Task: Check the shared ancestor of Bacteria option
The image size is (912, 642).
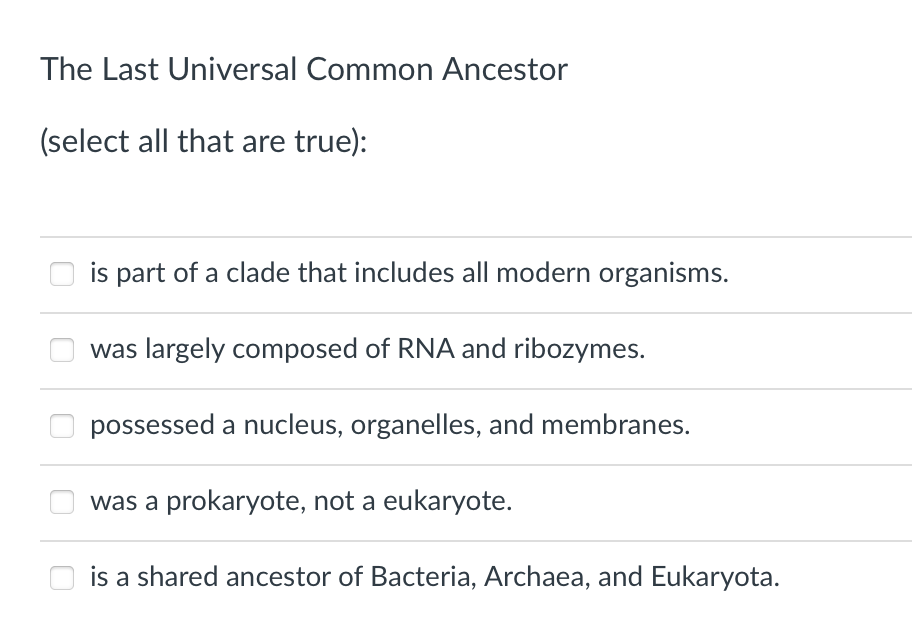Action: pyautogui.click(x=62, y=578)
